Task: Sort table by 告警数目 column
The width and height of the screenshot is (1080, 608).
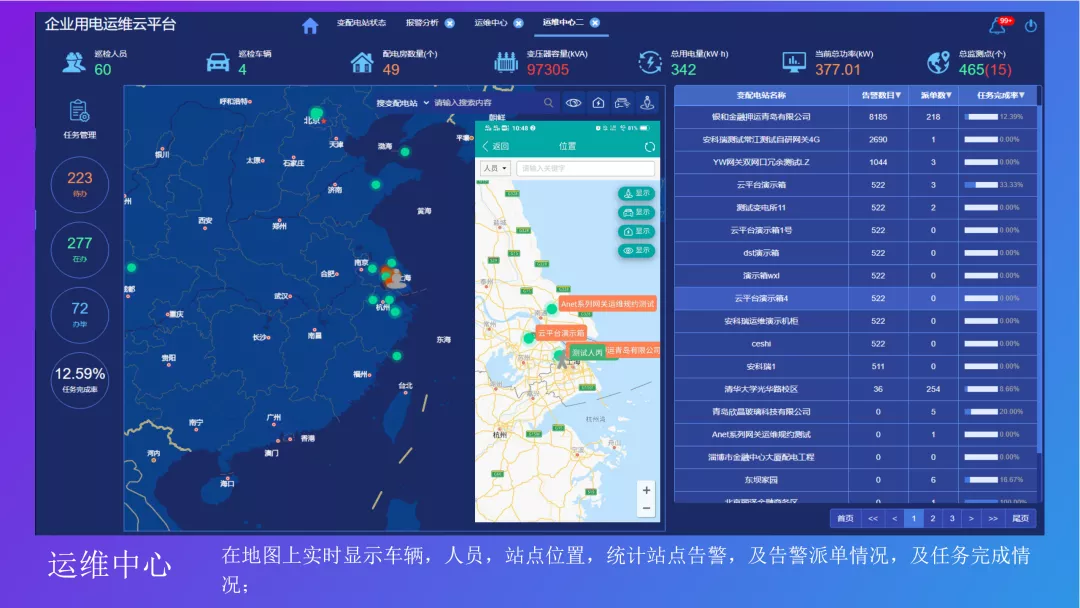Action: pyautogui.click(x=881, y=95)
